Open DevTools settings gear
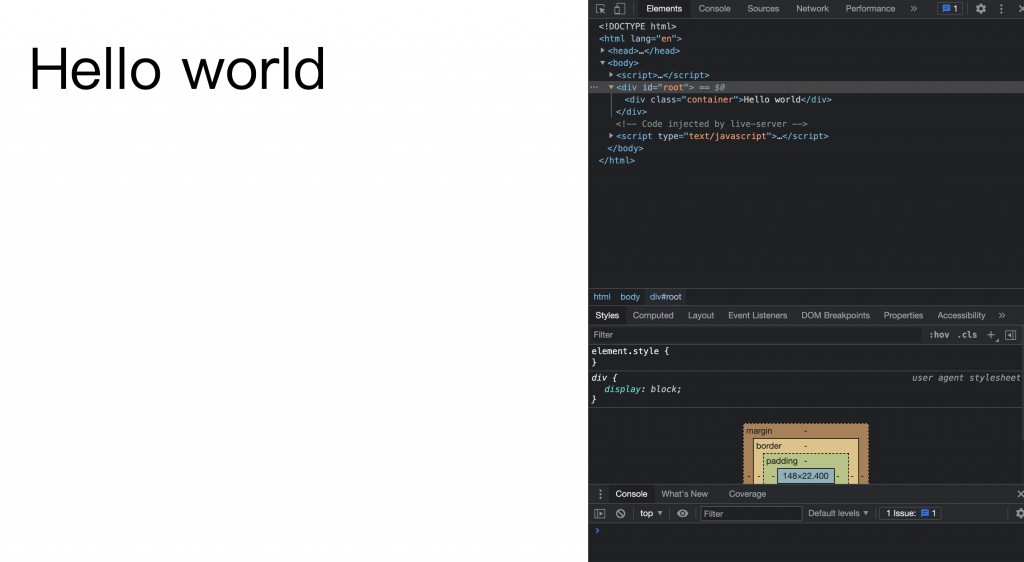1024x562 pixels. click(981, 8)
